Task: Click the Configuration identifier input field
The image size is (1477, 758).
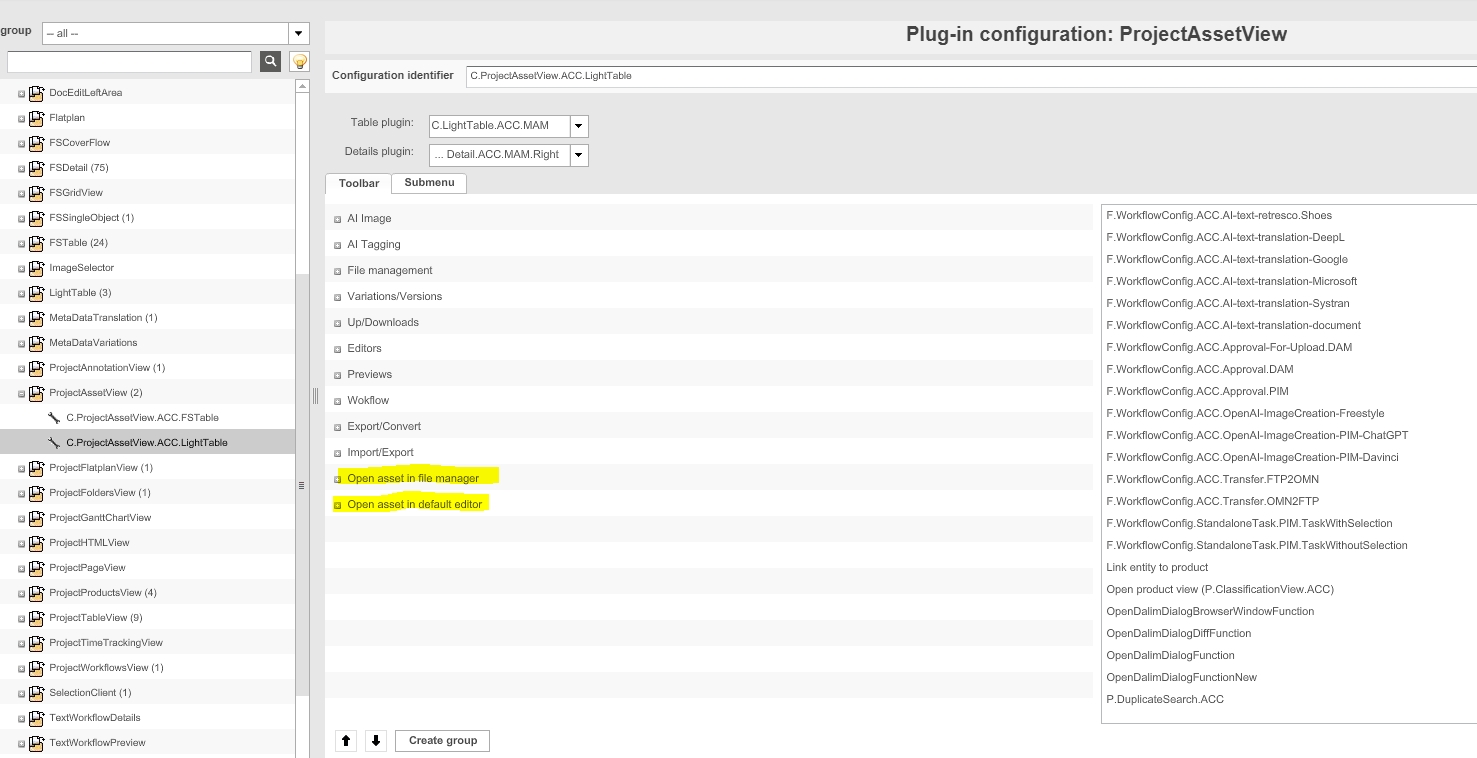Action: point(970,76)
